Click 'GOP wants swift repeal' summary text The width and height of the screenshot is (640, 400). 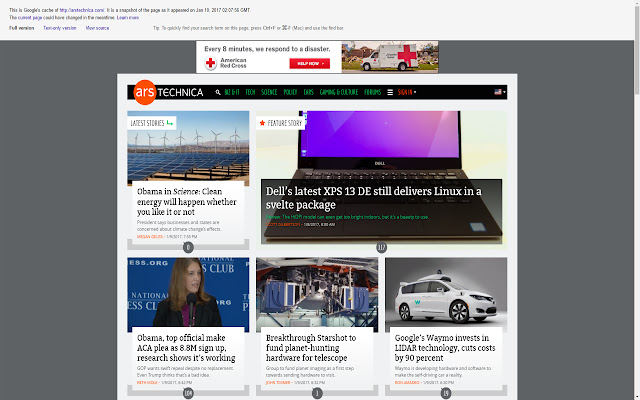click(x=185, y=371)
